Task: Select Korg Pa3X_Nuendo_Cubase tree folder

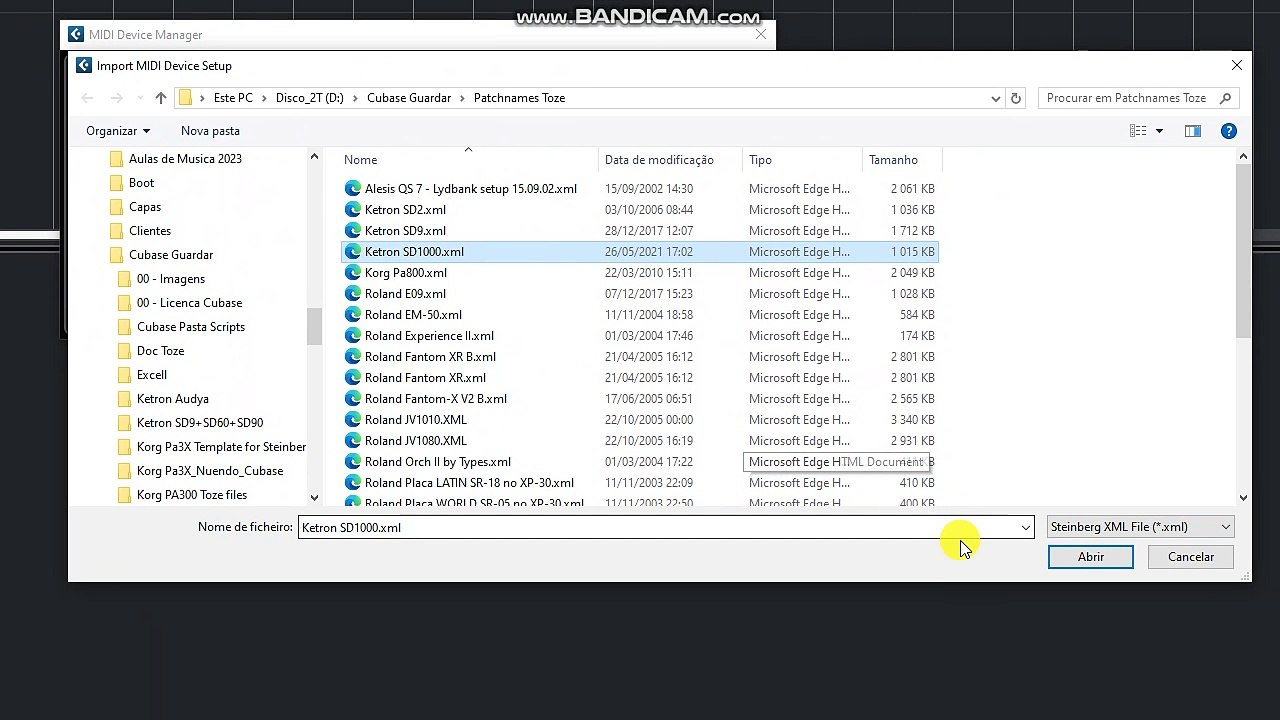Action: [x=210, y=471]
